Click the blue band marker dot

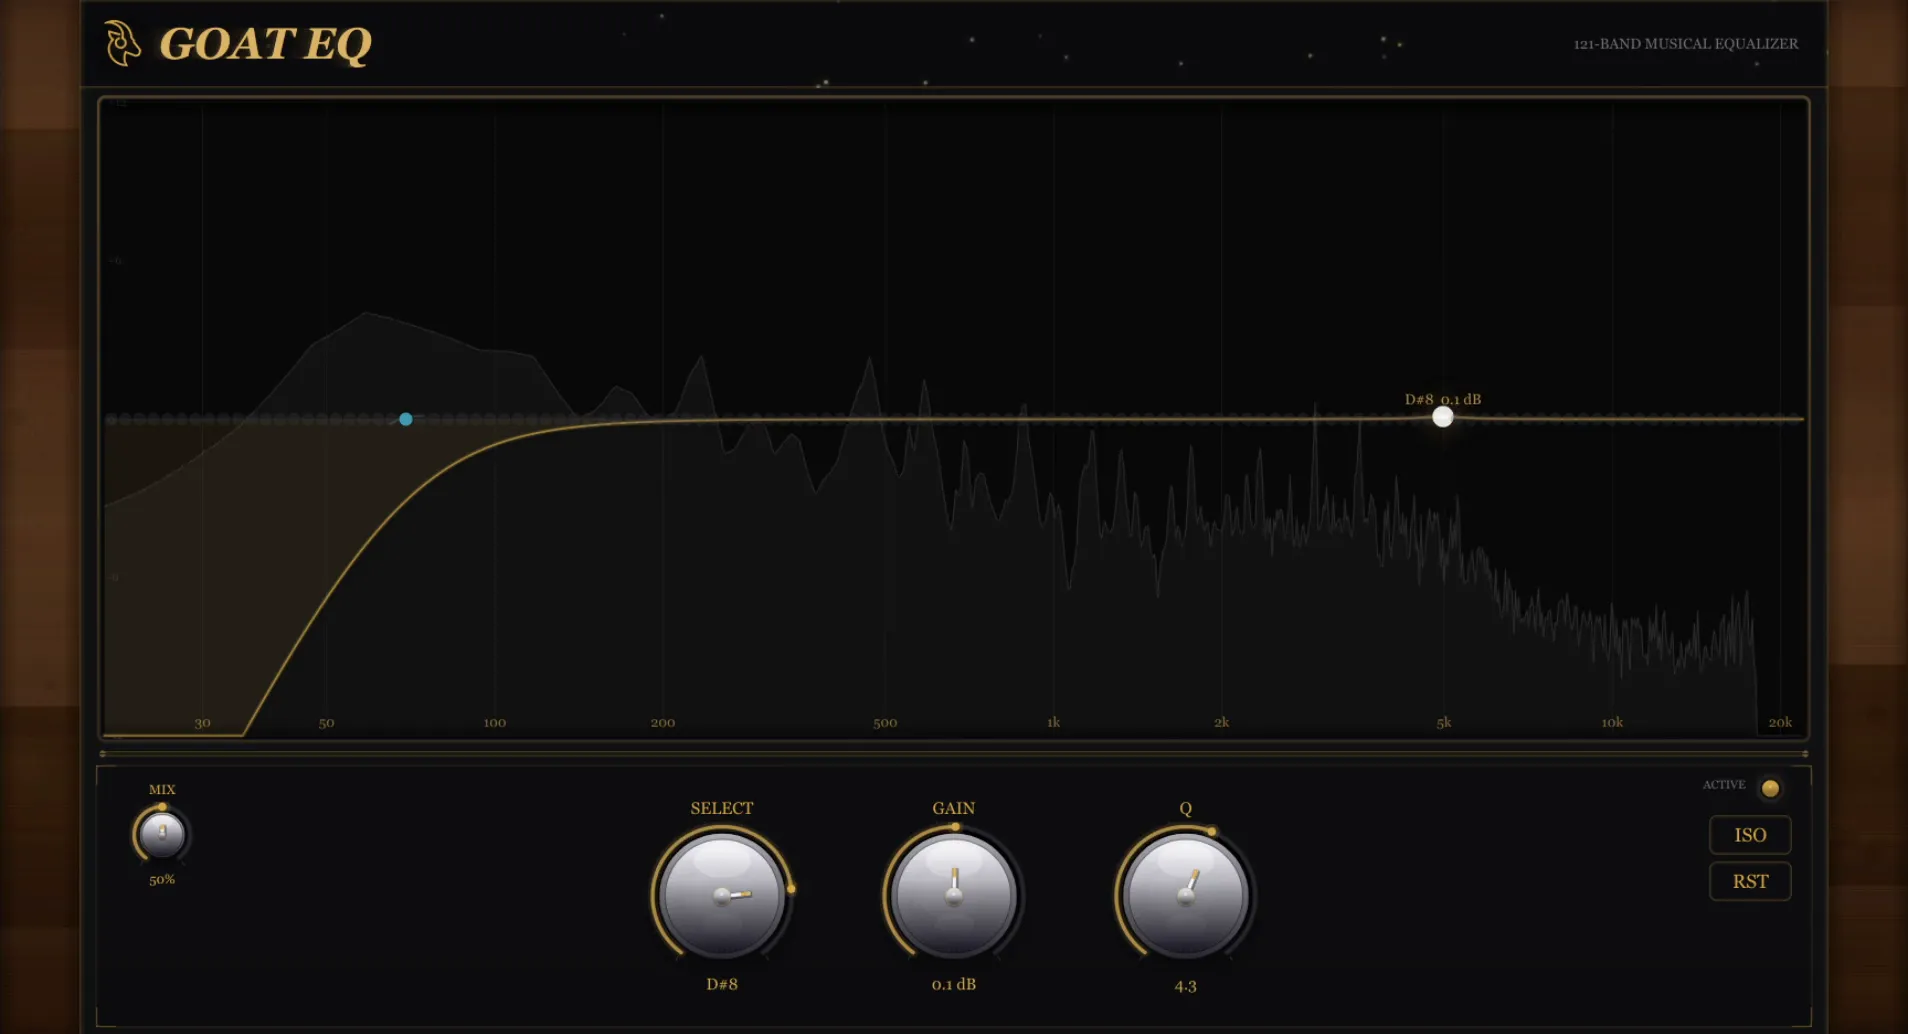click(405, 419)
